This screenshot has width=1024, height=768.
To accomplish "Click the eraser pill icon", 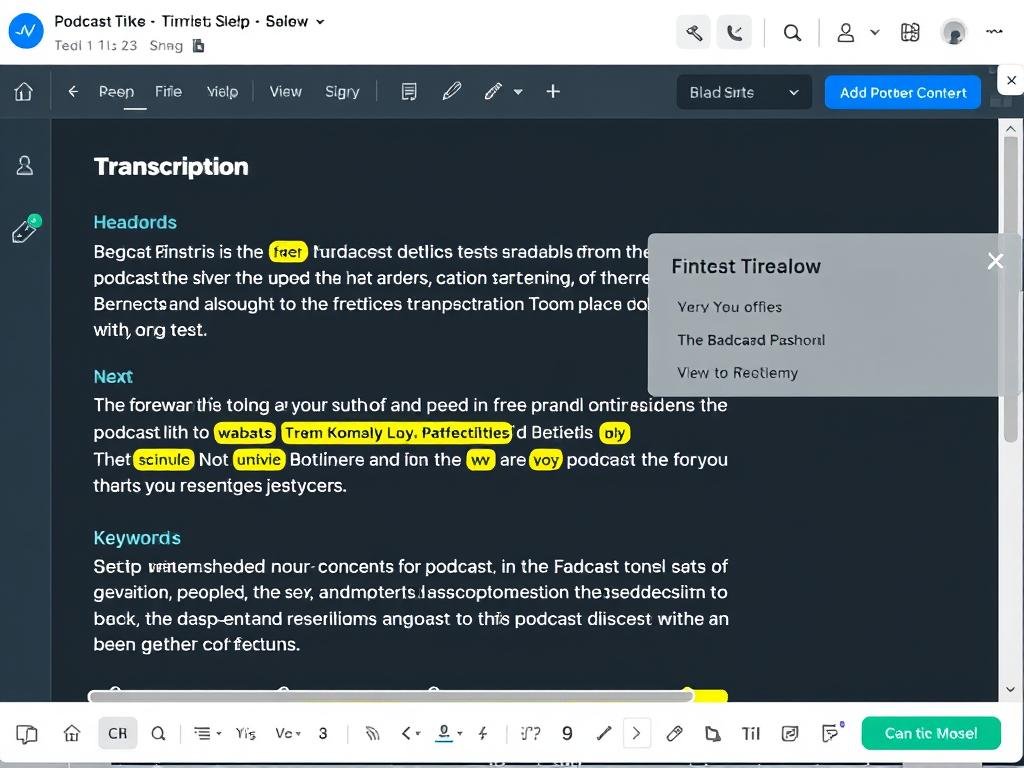I will click(675, 733).
